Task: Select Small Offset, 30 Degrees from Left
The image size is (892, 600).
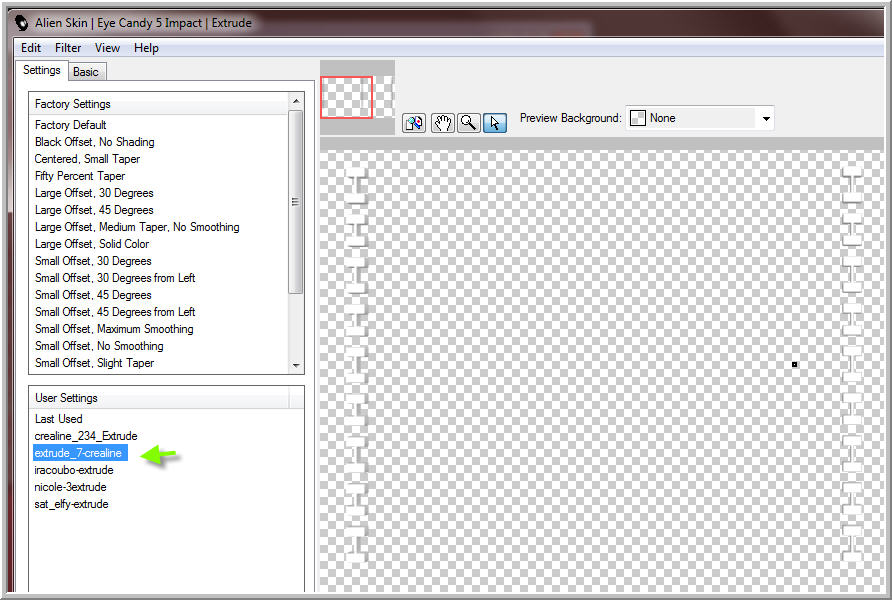Action: click(x=115, y=278)
